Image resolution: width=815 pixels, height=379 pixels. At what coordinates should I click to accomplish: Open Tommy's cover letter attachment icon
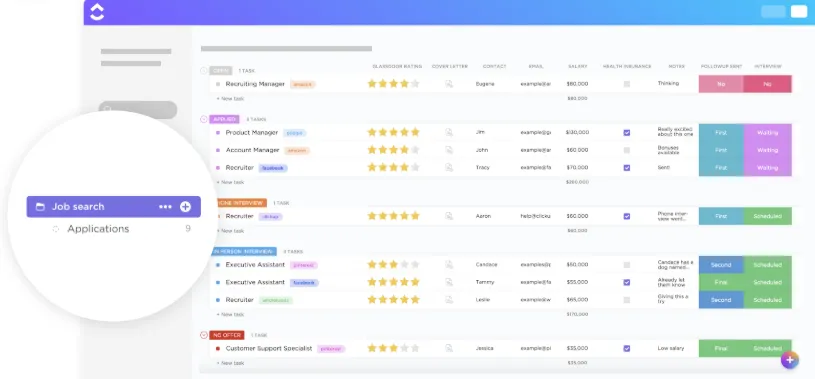pyautogui.click(x=449, y=282)
